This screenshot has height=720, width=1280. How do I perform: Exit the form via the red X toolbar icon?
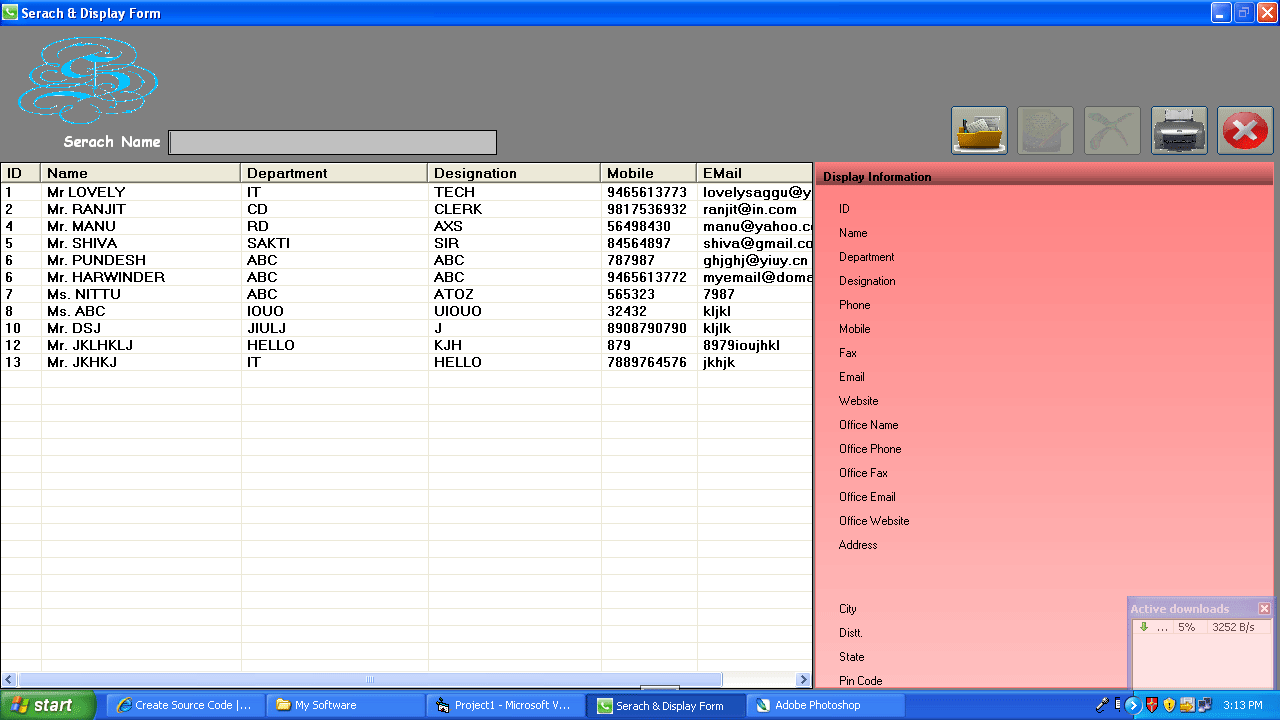tap(1244, 130)
